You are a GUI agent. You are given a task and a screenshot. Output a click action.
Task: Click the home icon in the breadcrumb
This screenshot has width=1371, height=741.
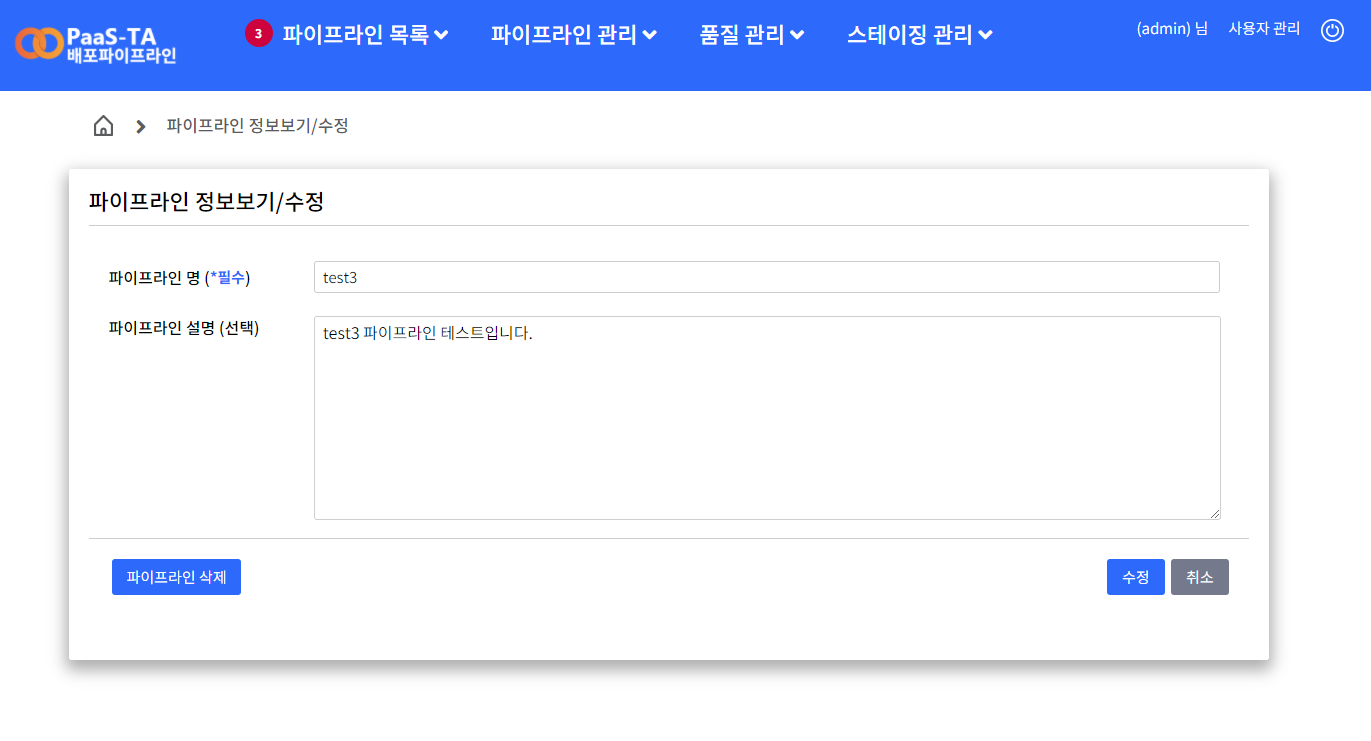pyautogui.click(x=103, y=125)
